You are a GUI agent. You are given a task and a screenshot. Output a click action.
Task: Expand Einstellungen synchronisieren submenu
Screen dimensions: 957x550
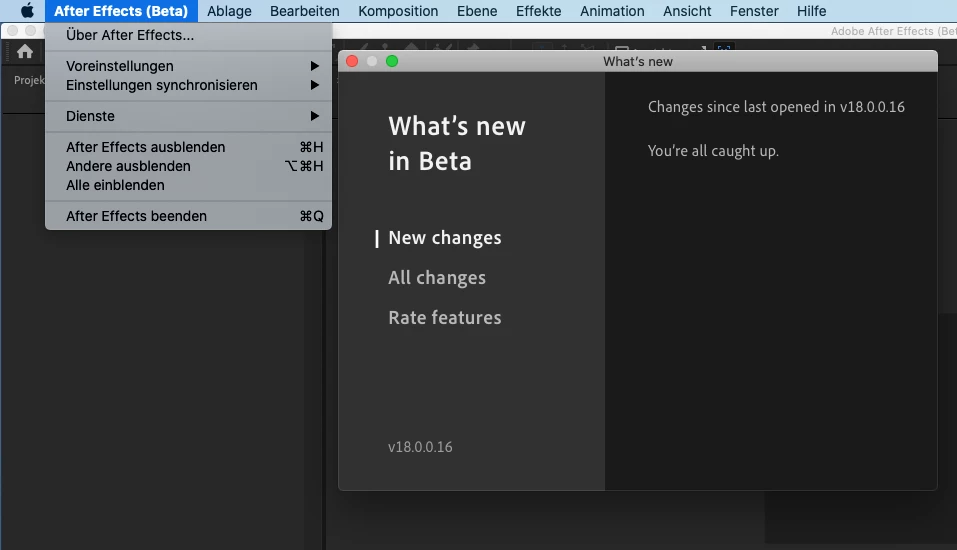pos(189,85)
